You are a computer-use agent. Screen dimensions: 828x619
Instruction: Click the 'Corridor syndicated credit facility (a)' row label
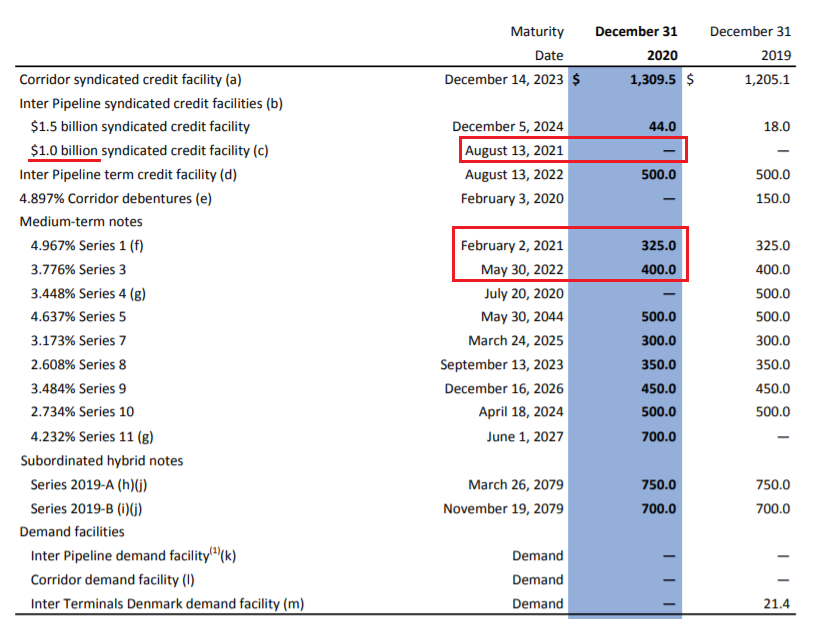click(130, 80)
